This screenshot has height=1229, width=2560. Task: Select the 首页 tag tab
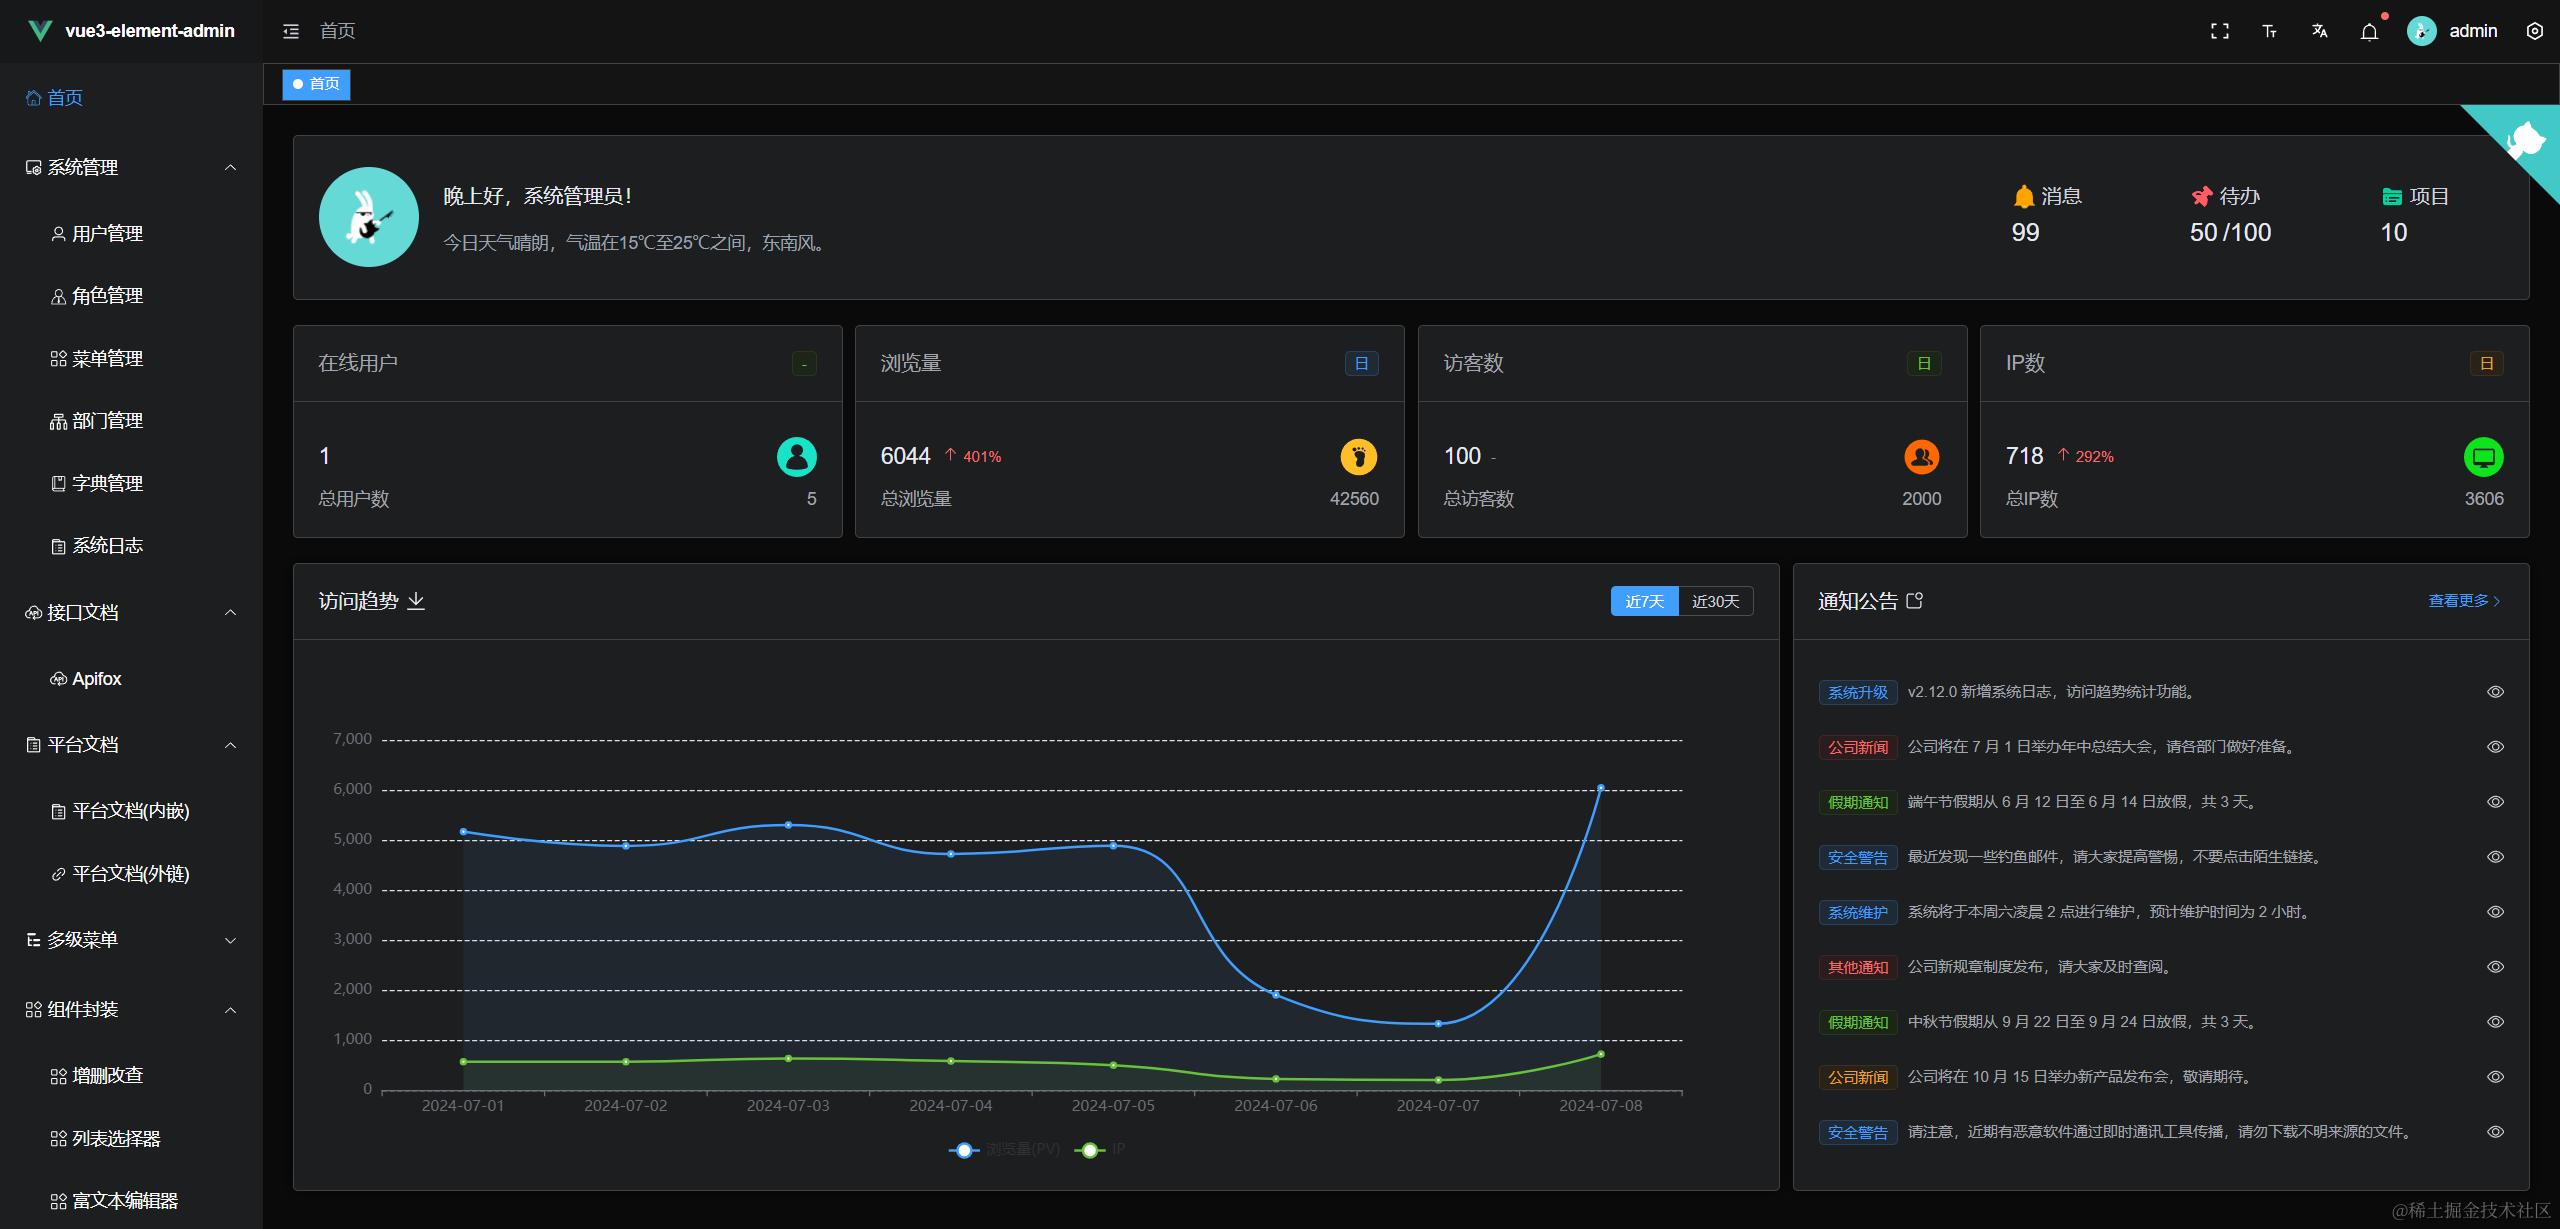tap(316, 84)
